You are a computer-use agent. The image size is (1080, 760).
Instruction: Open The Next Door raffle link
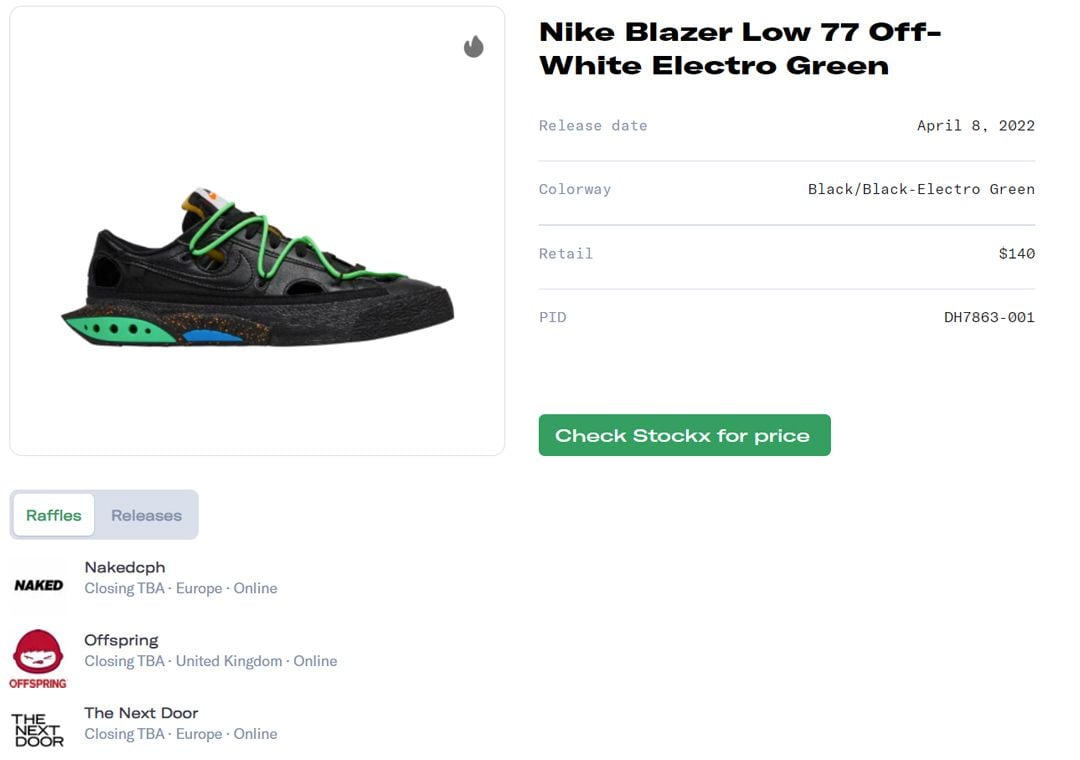point(141,713)
